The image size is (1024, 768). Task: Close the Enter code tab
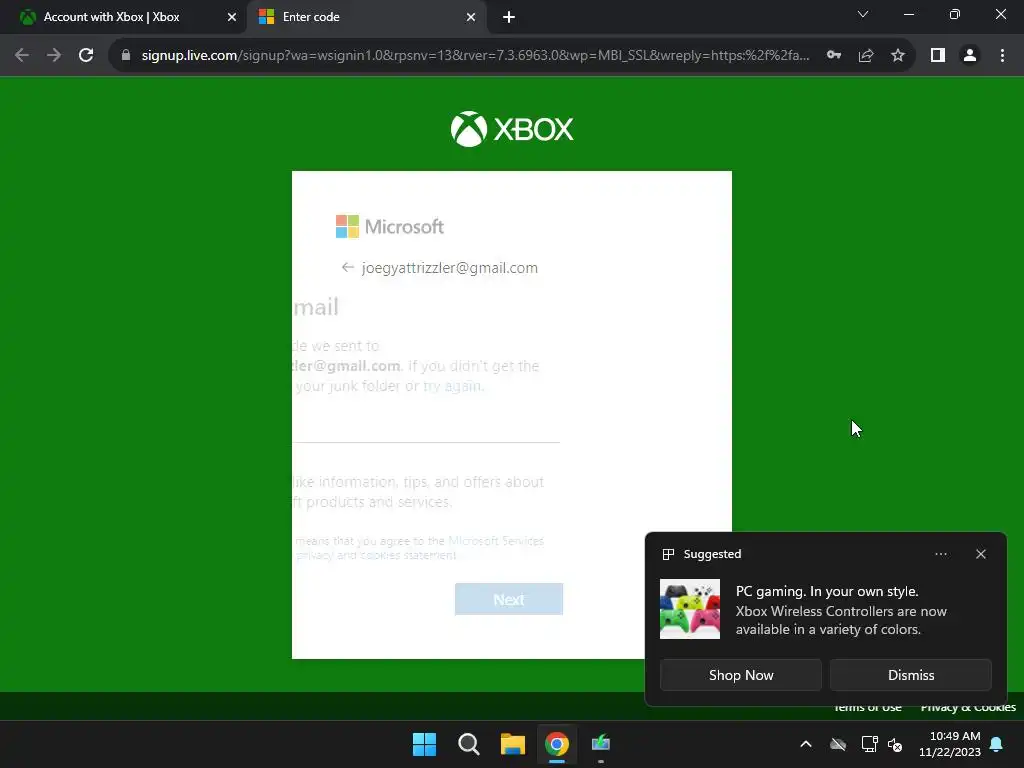[471, 17]
